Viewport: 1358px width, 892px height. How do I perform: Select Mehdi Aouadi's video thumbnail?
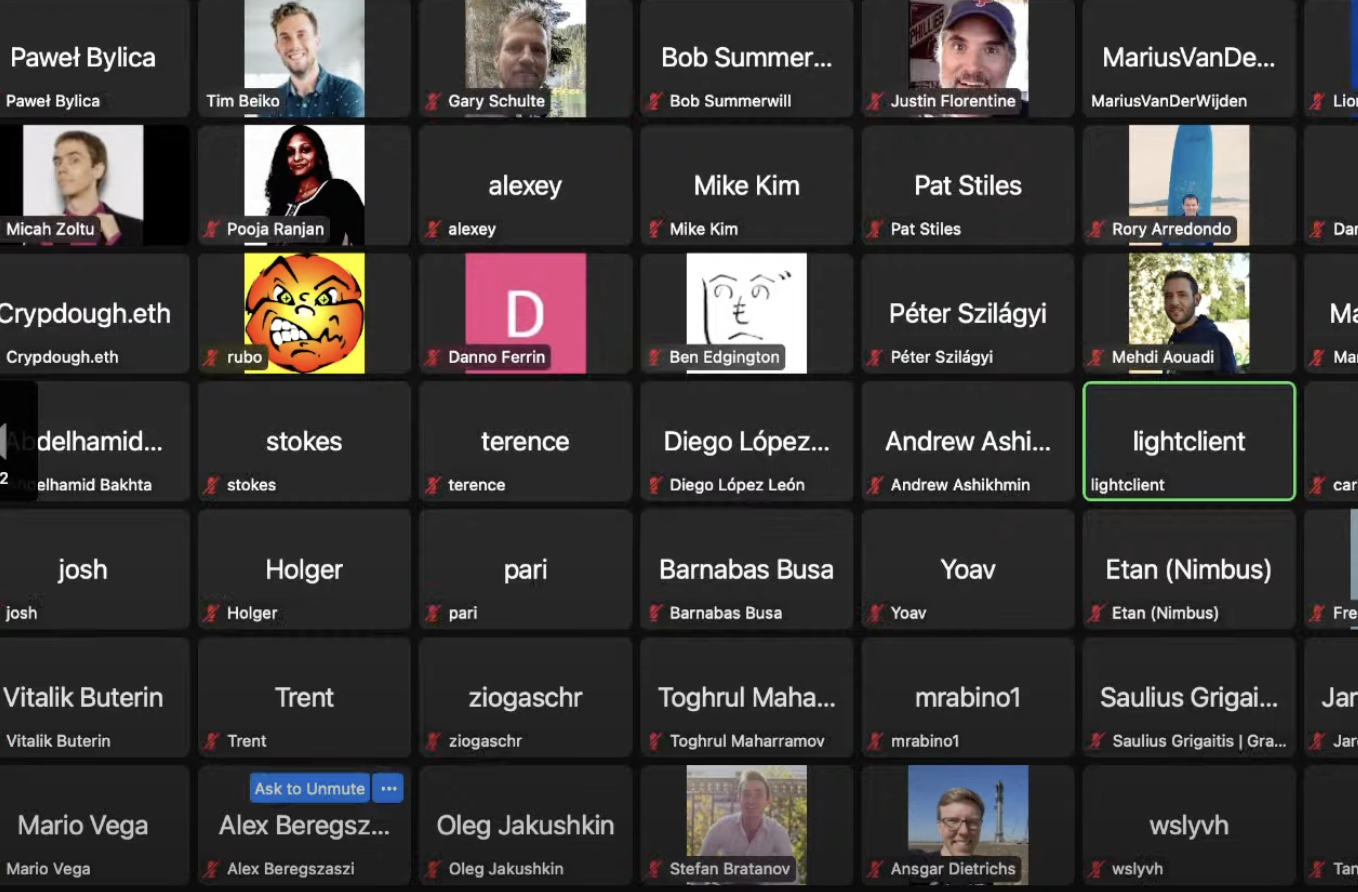pyautogui.click(x=1189, y=313)
